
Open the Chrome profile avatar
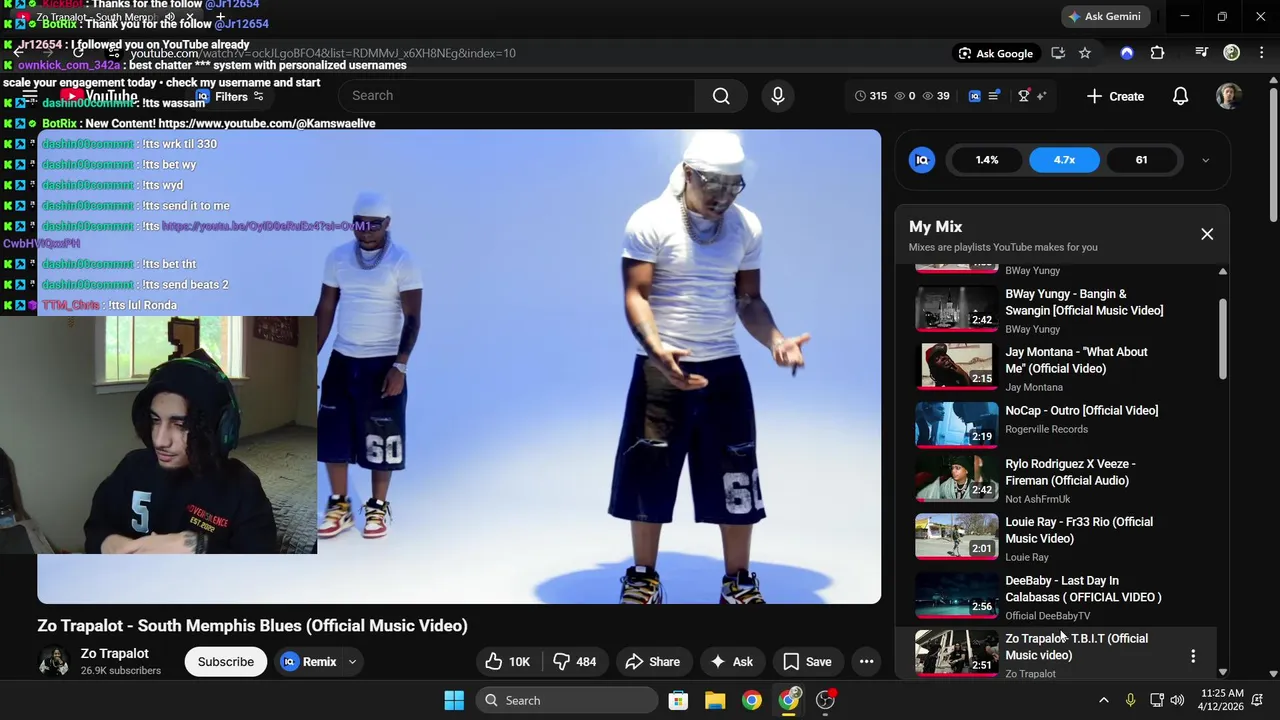(1232, 53)
